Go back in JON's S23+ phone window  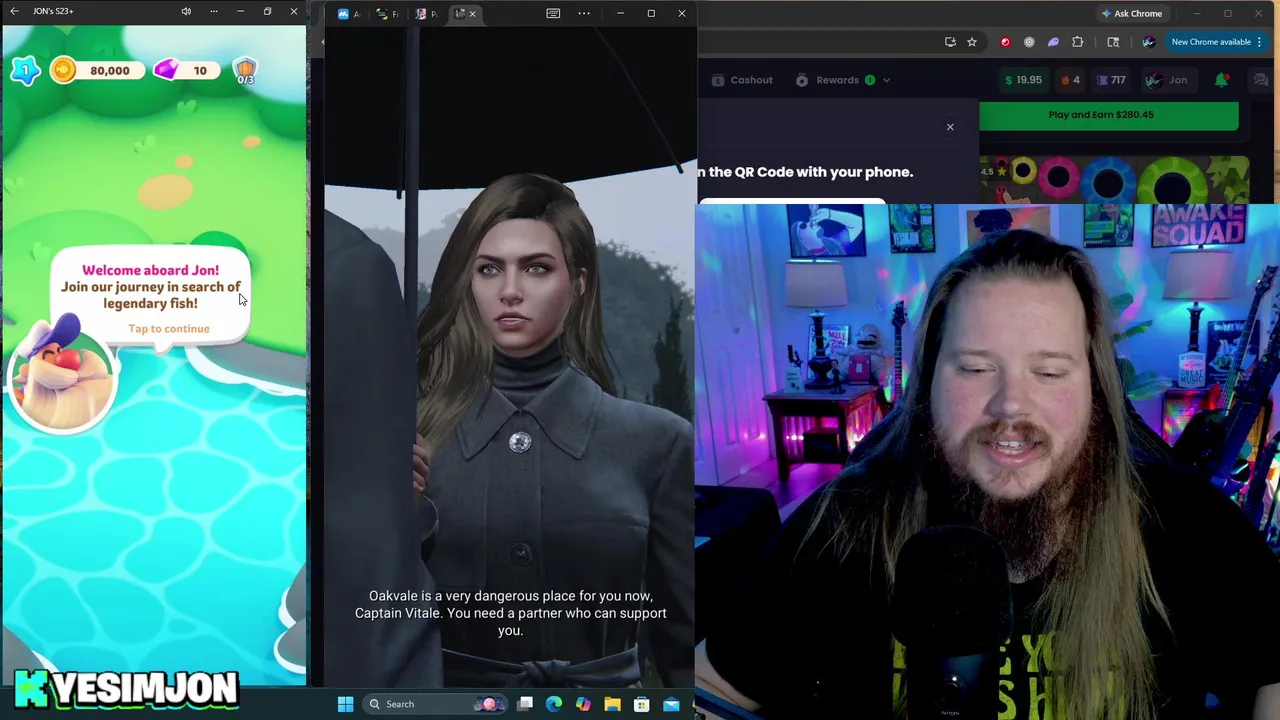coord(14,11)
